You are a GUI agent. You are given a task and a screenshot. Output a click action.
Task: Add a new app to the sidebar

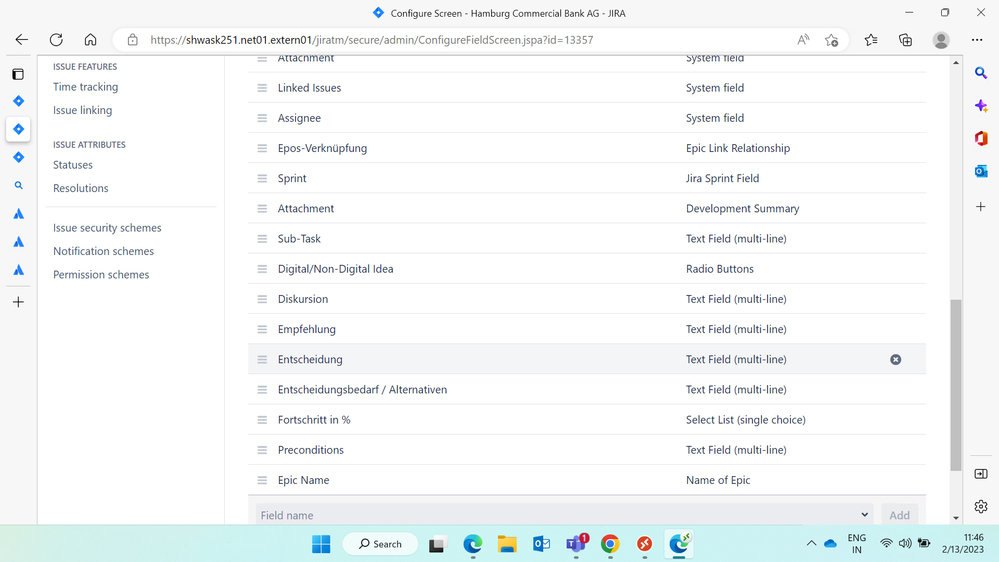[981, 206]
